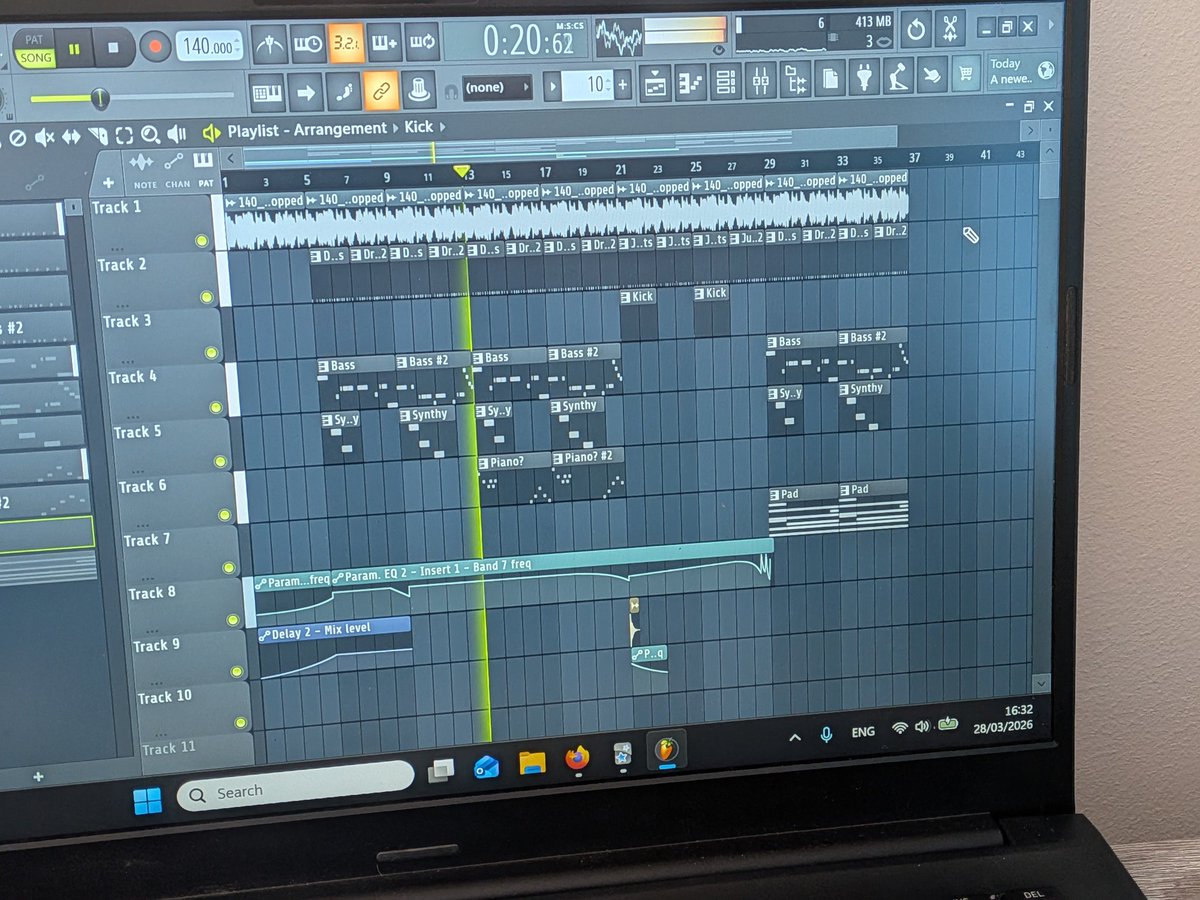The width and height of the screenshot is (1200, 900).
Task: Click the left arrow at timeline overview start
Action: pos(231,157)
